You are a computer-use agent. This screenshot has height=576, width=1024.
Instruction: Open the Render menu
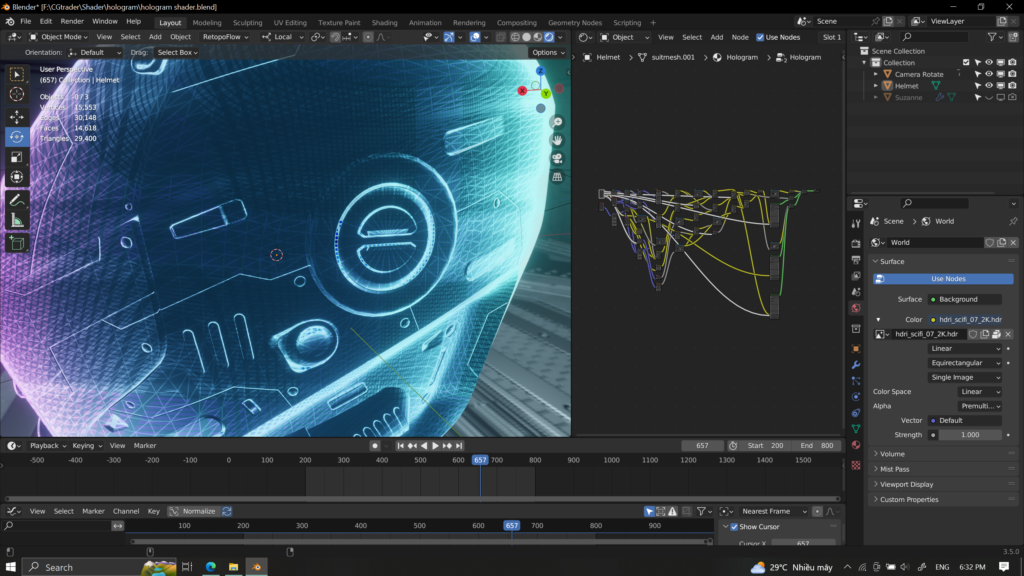[72, 21]
